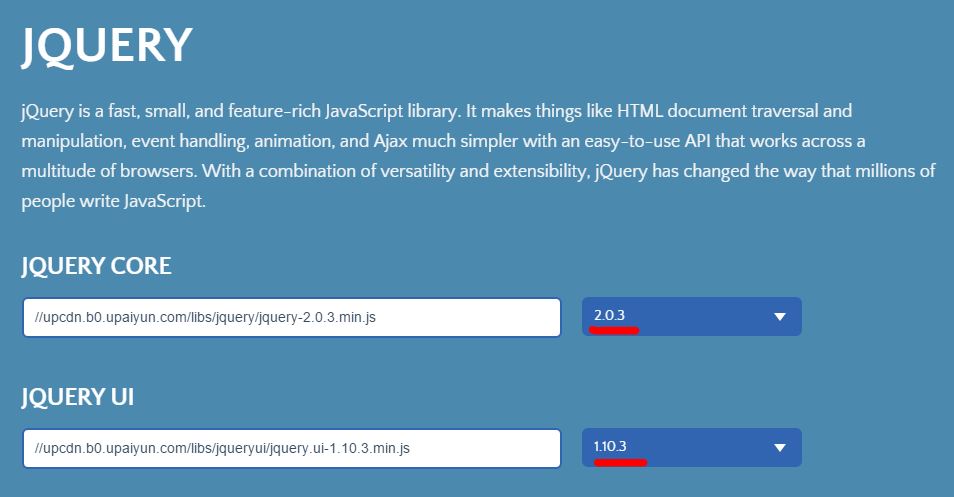Click the jQuery Core CDN URL field
Screen dimensions: 954x497
[x=291, y=317]
